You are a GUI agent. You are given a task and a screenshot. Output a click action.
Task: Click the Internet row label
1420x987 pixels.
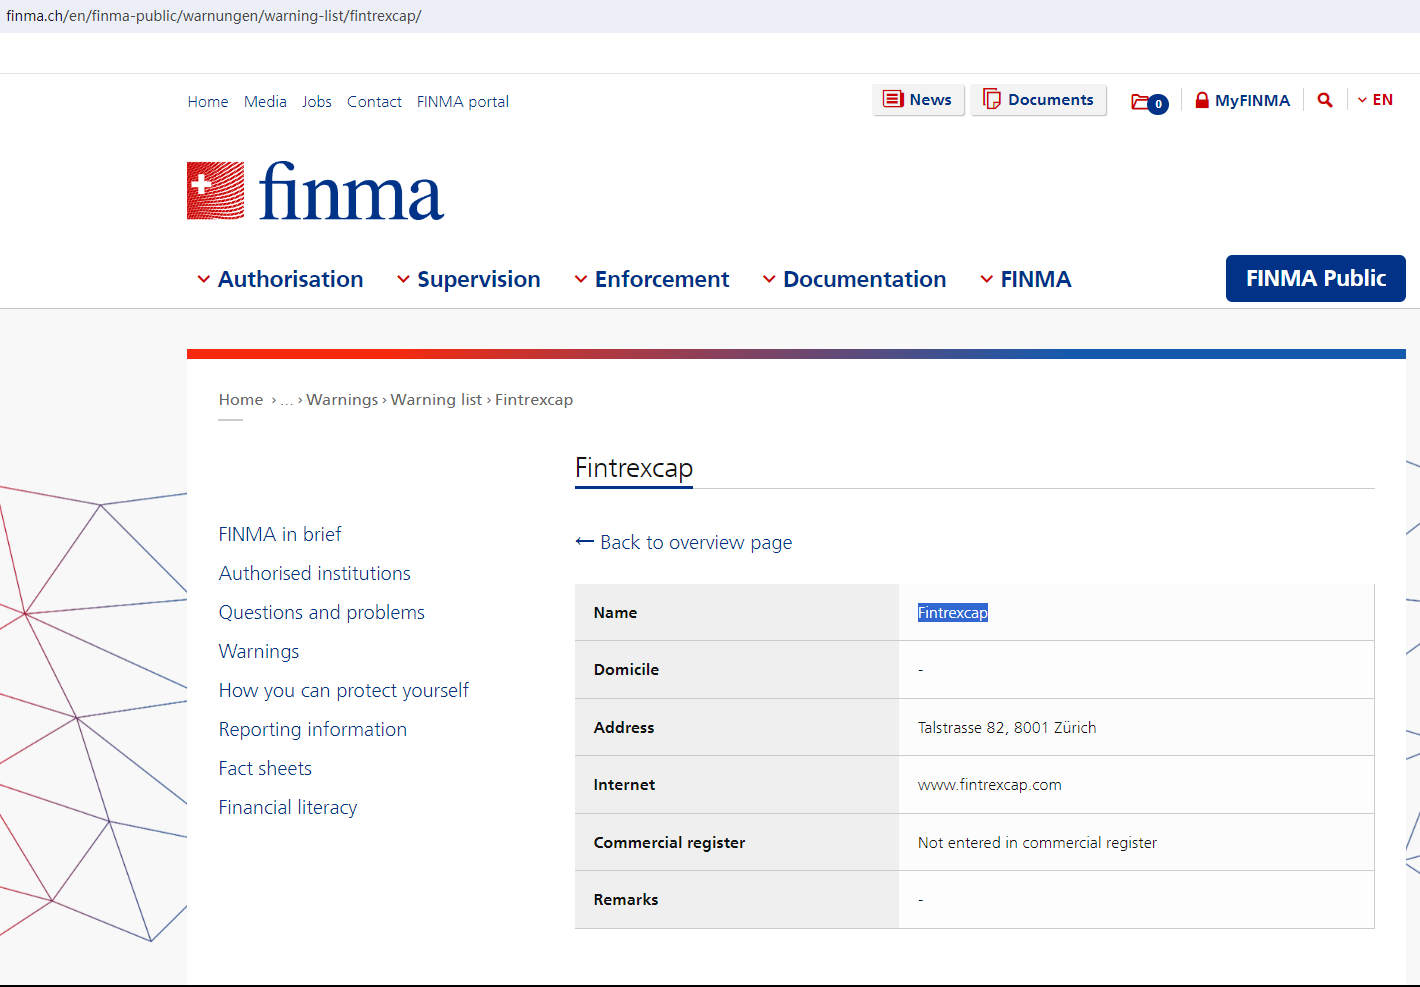coord(624,785)
